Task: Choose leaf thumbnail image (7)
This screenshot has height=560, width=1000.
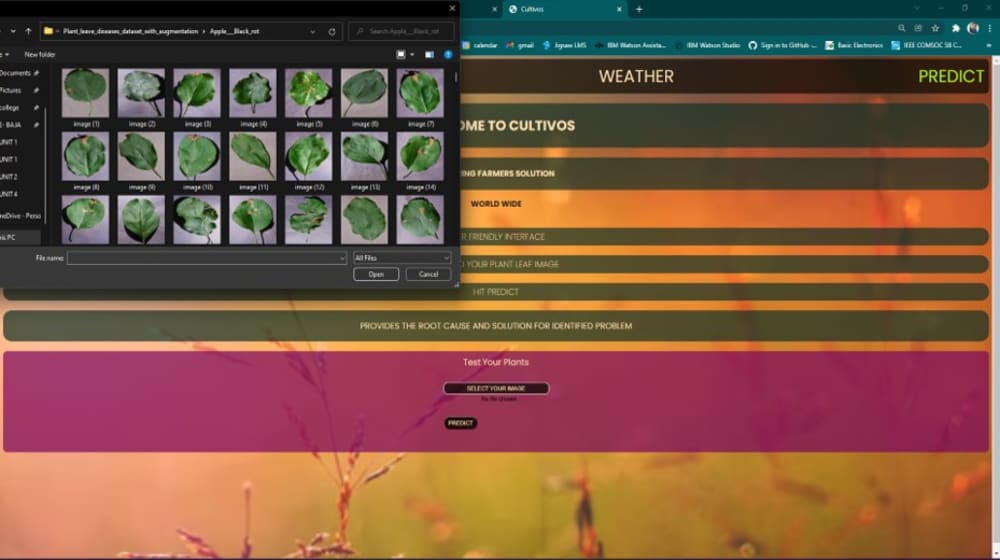Action: tap(420, 98)
